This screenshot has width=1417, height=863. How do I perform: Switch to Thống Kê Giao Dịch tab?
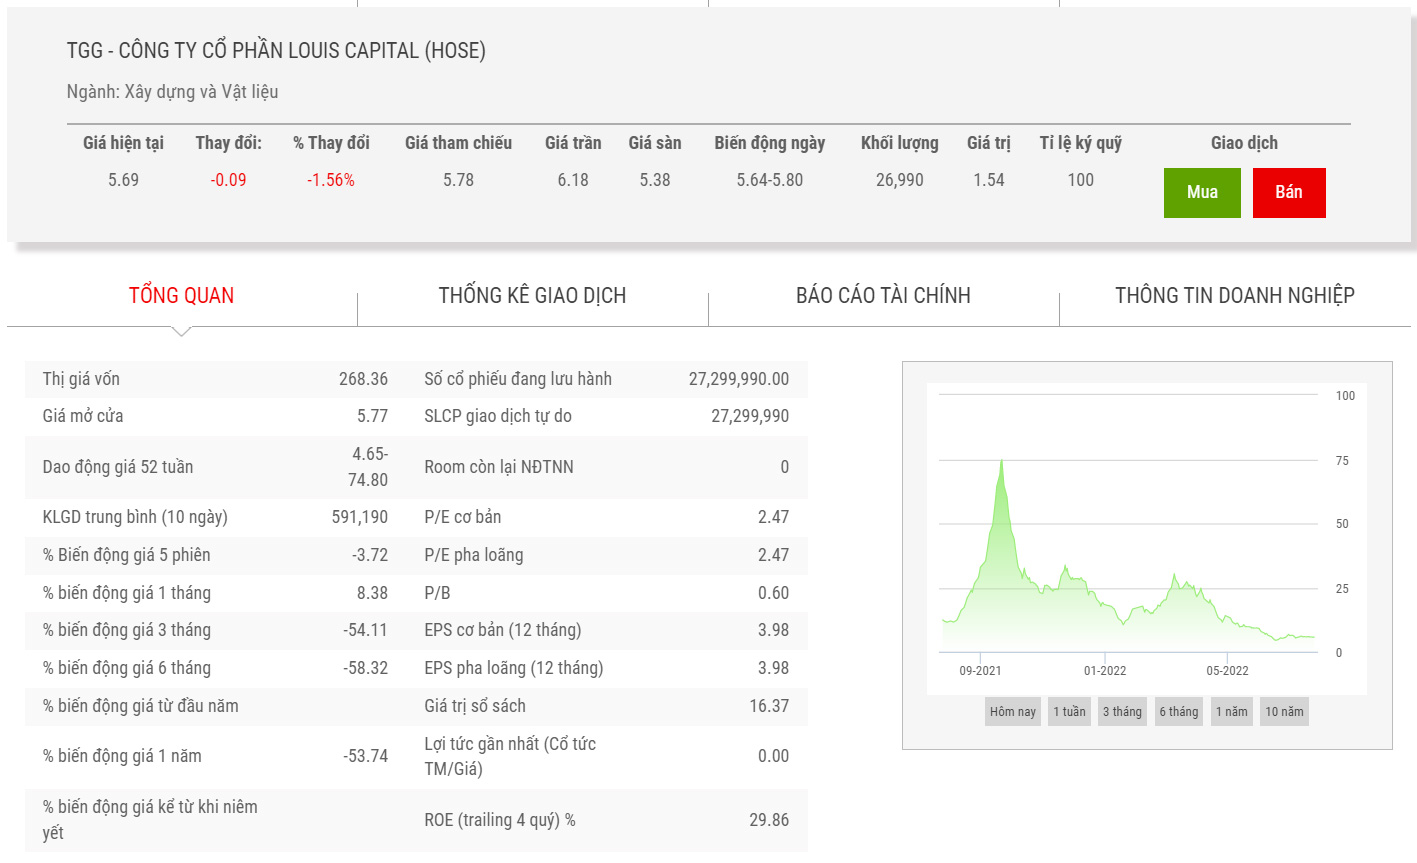pos(532,296)
